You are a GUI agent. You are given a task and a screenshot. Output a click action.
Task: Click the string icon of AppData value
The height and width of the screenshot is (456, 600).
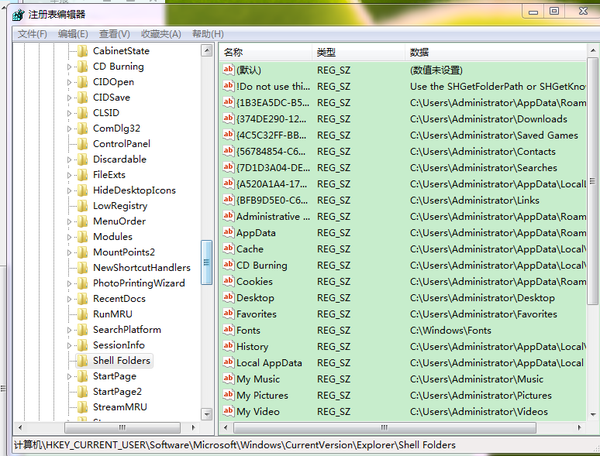click(228, 232)
